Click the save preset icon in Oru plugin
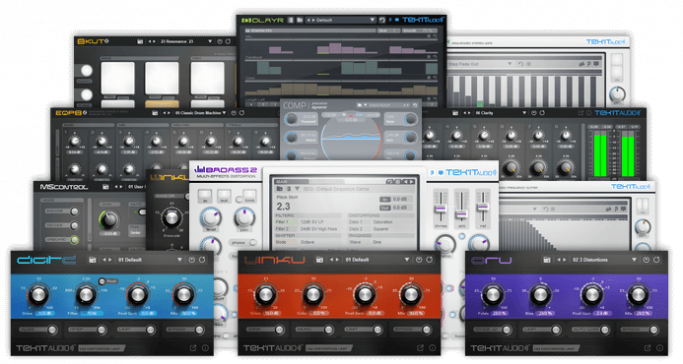 pos(547,260)
